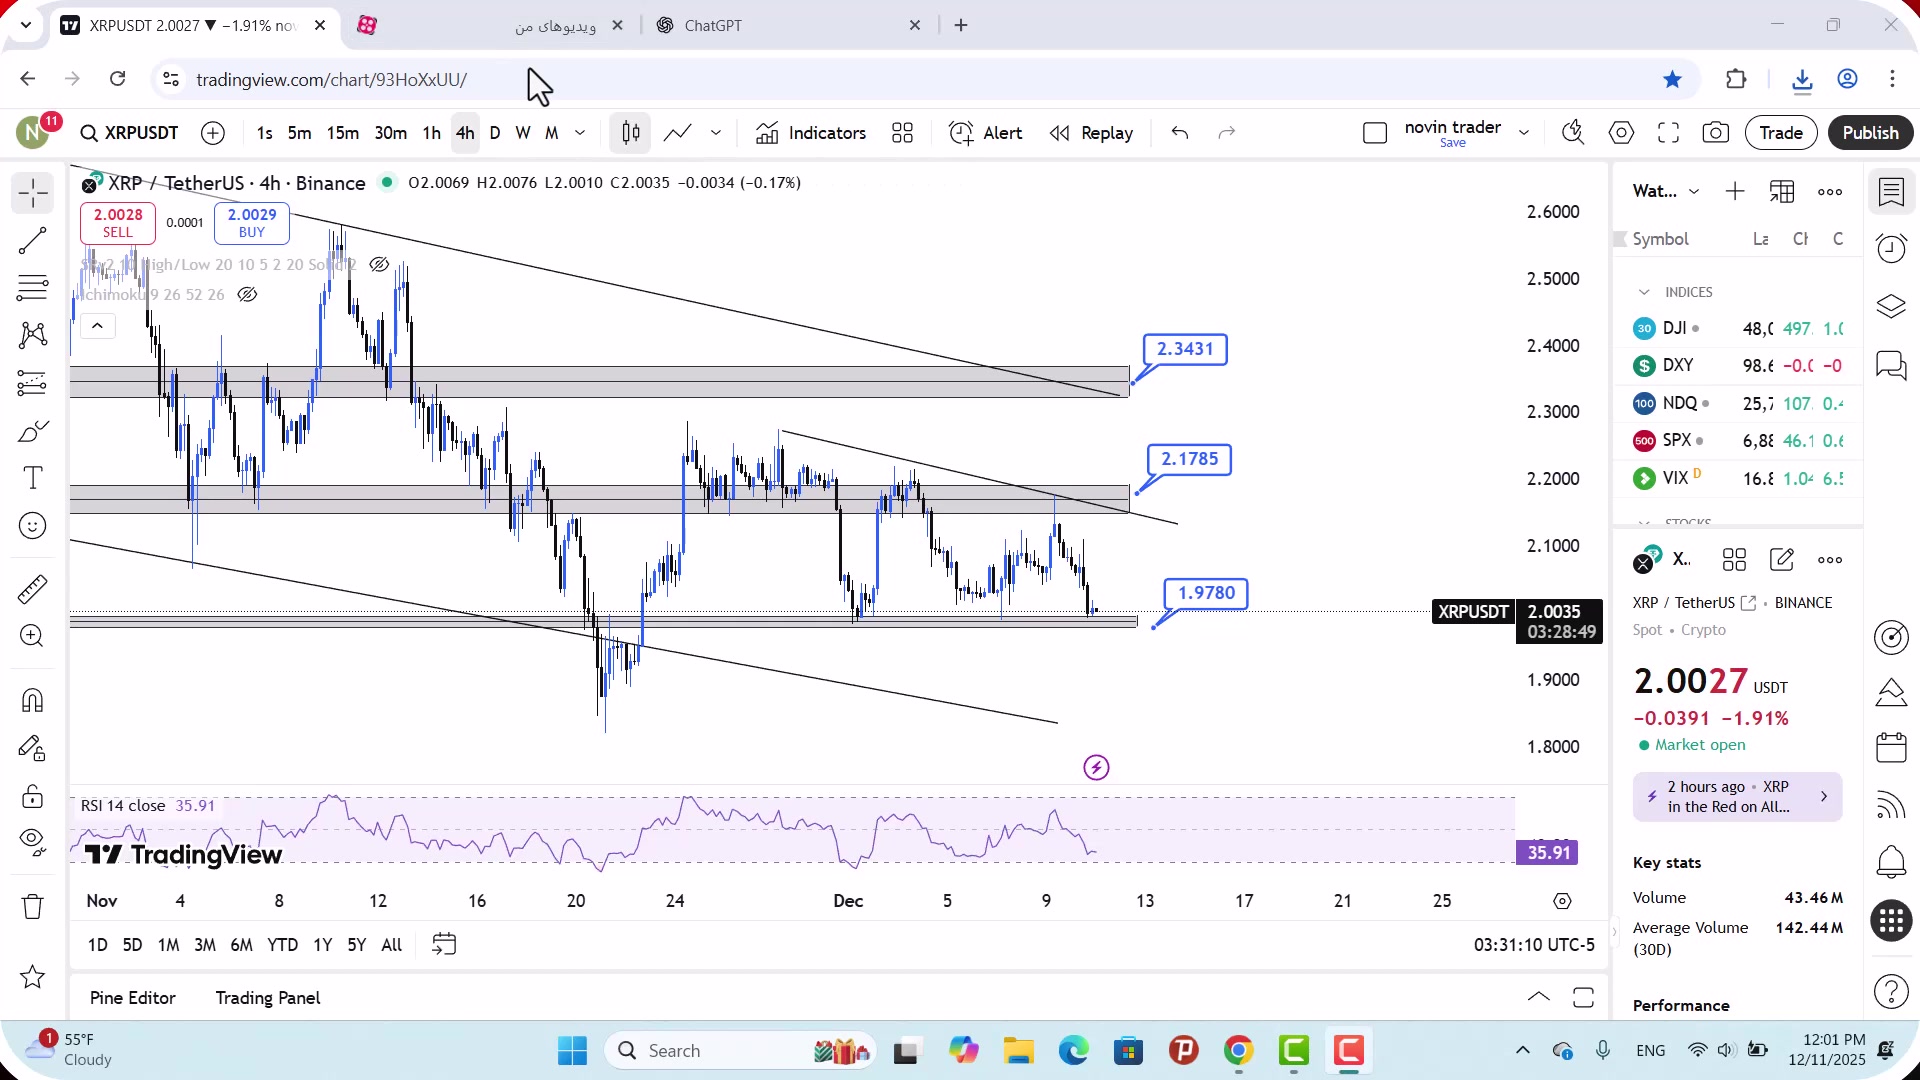
Task: Select the crosshair cursor tool
Action: tap(32, 193)
